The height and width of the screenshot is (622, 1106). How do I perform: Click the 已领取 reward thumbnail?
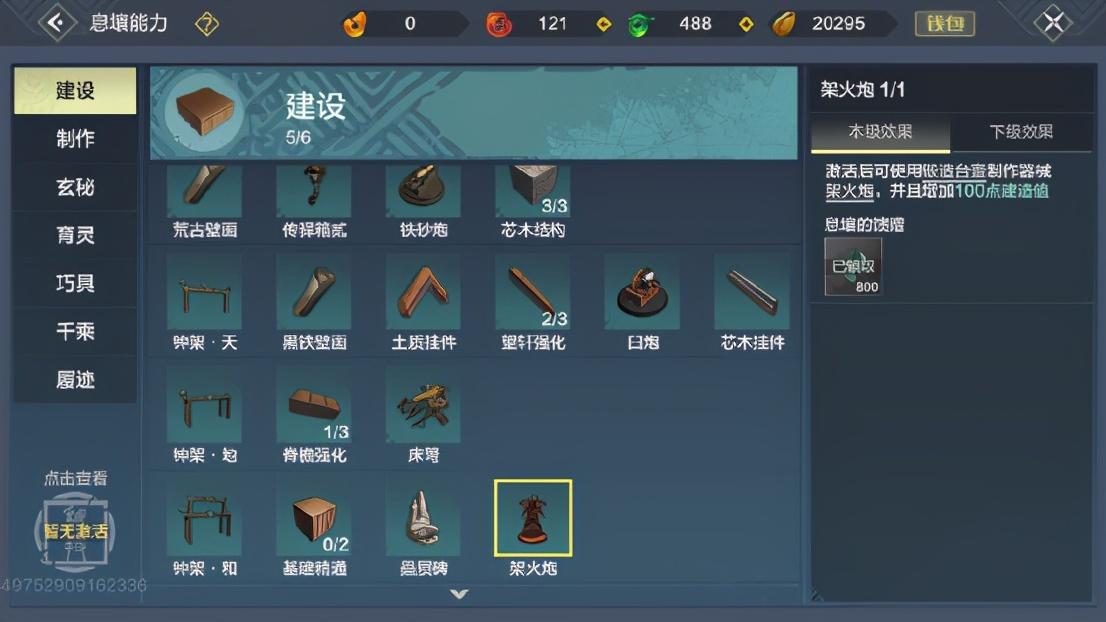[x=853, y=267]
